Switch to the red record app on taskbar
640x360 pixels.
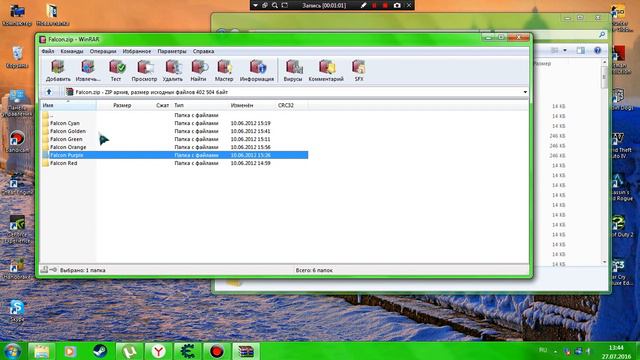(216, 351)
